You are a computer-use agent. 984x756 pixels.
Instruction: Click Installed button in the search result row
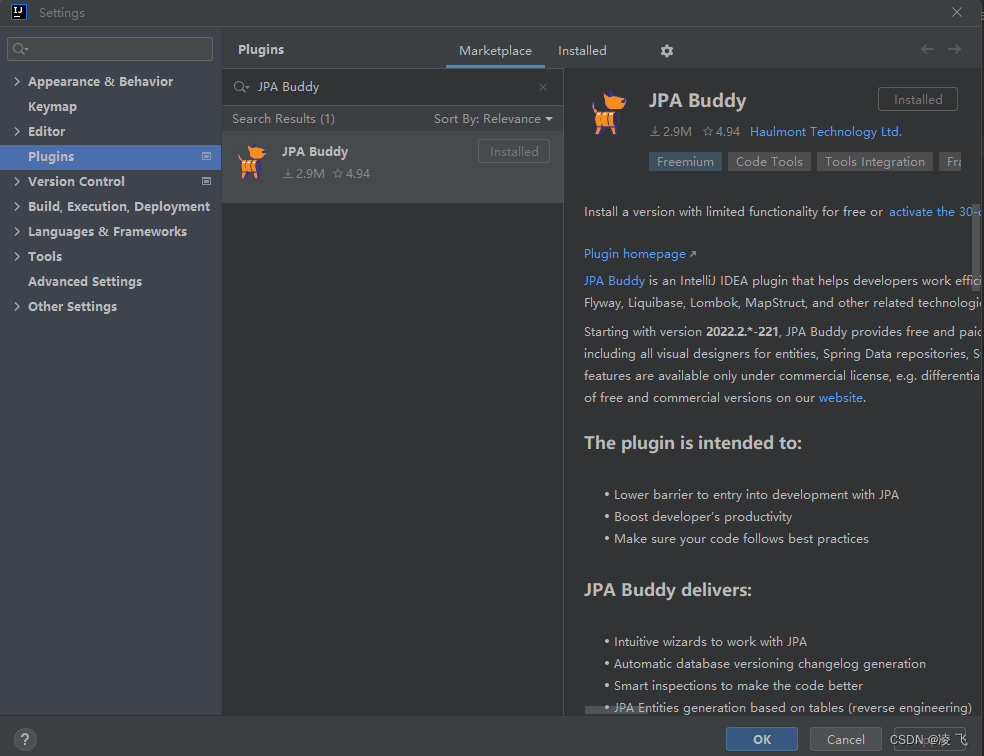[514, 151]
